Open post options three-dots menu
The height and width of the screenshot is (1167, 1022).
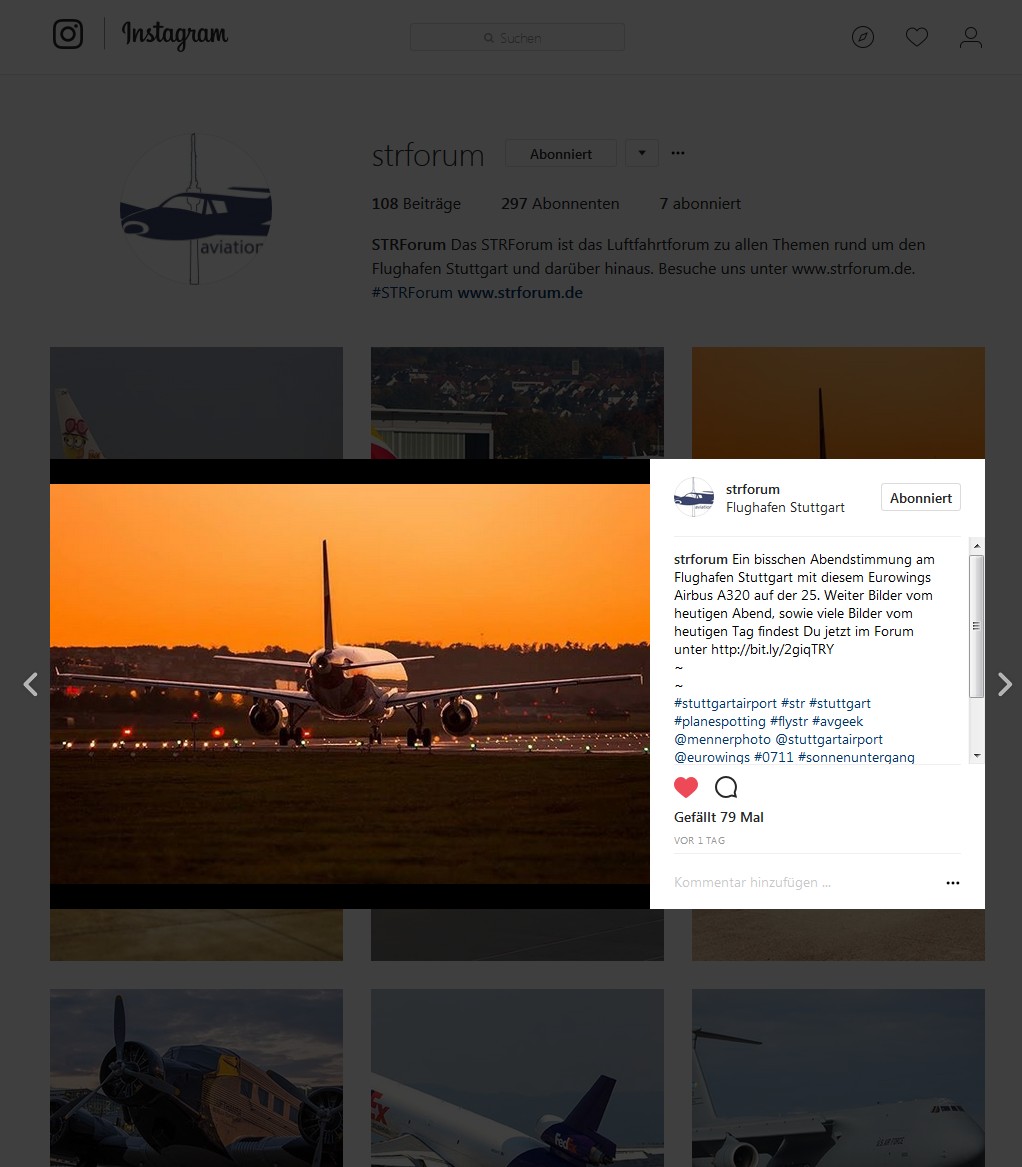(x=953, y=883)
